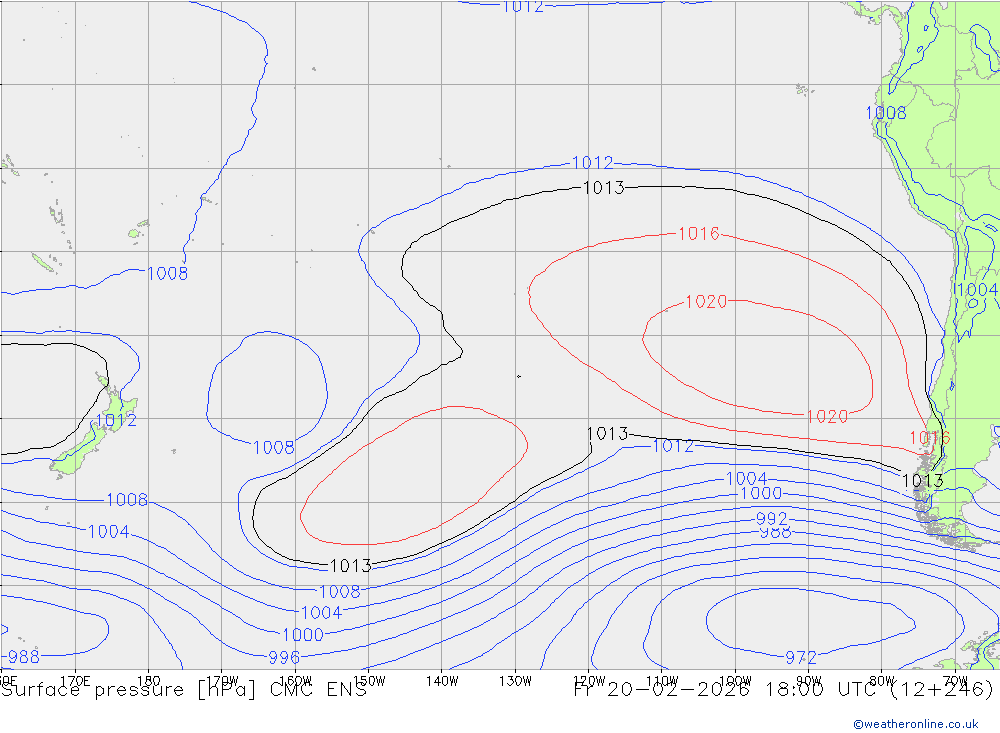Click the 1008 label off the Peru coast
The image size is (1000, 733).
click(x=886, y=113)
